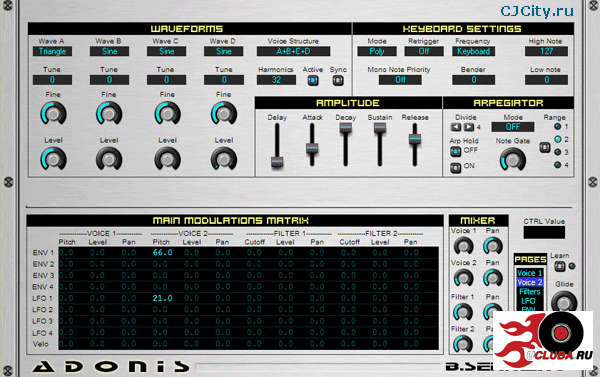Click the Voice 2 Pan knob
This screenshot has height=377, width=600.
(x=493, y=278)
